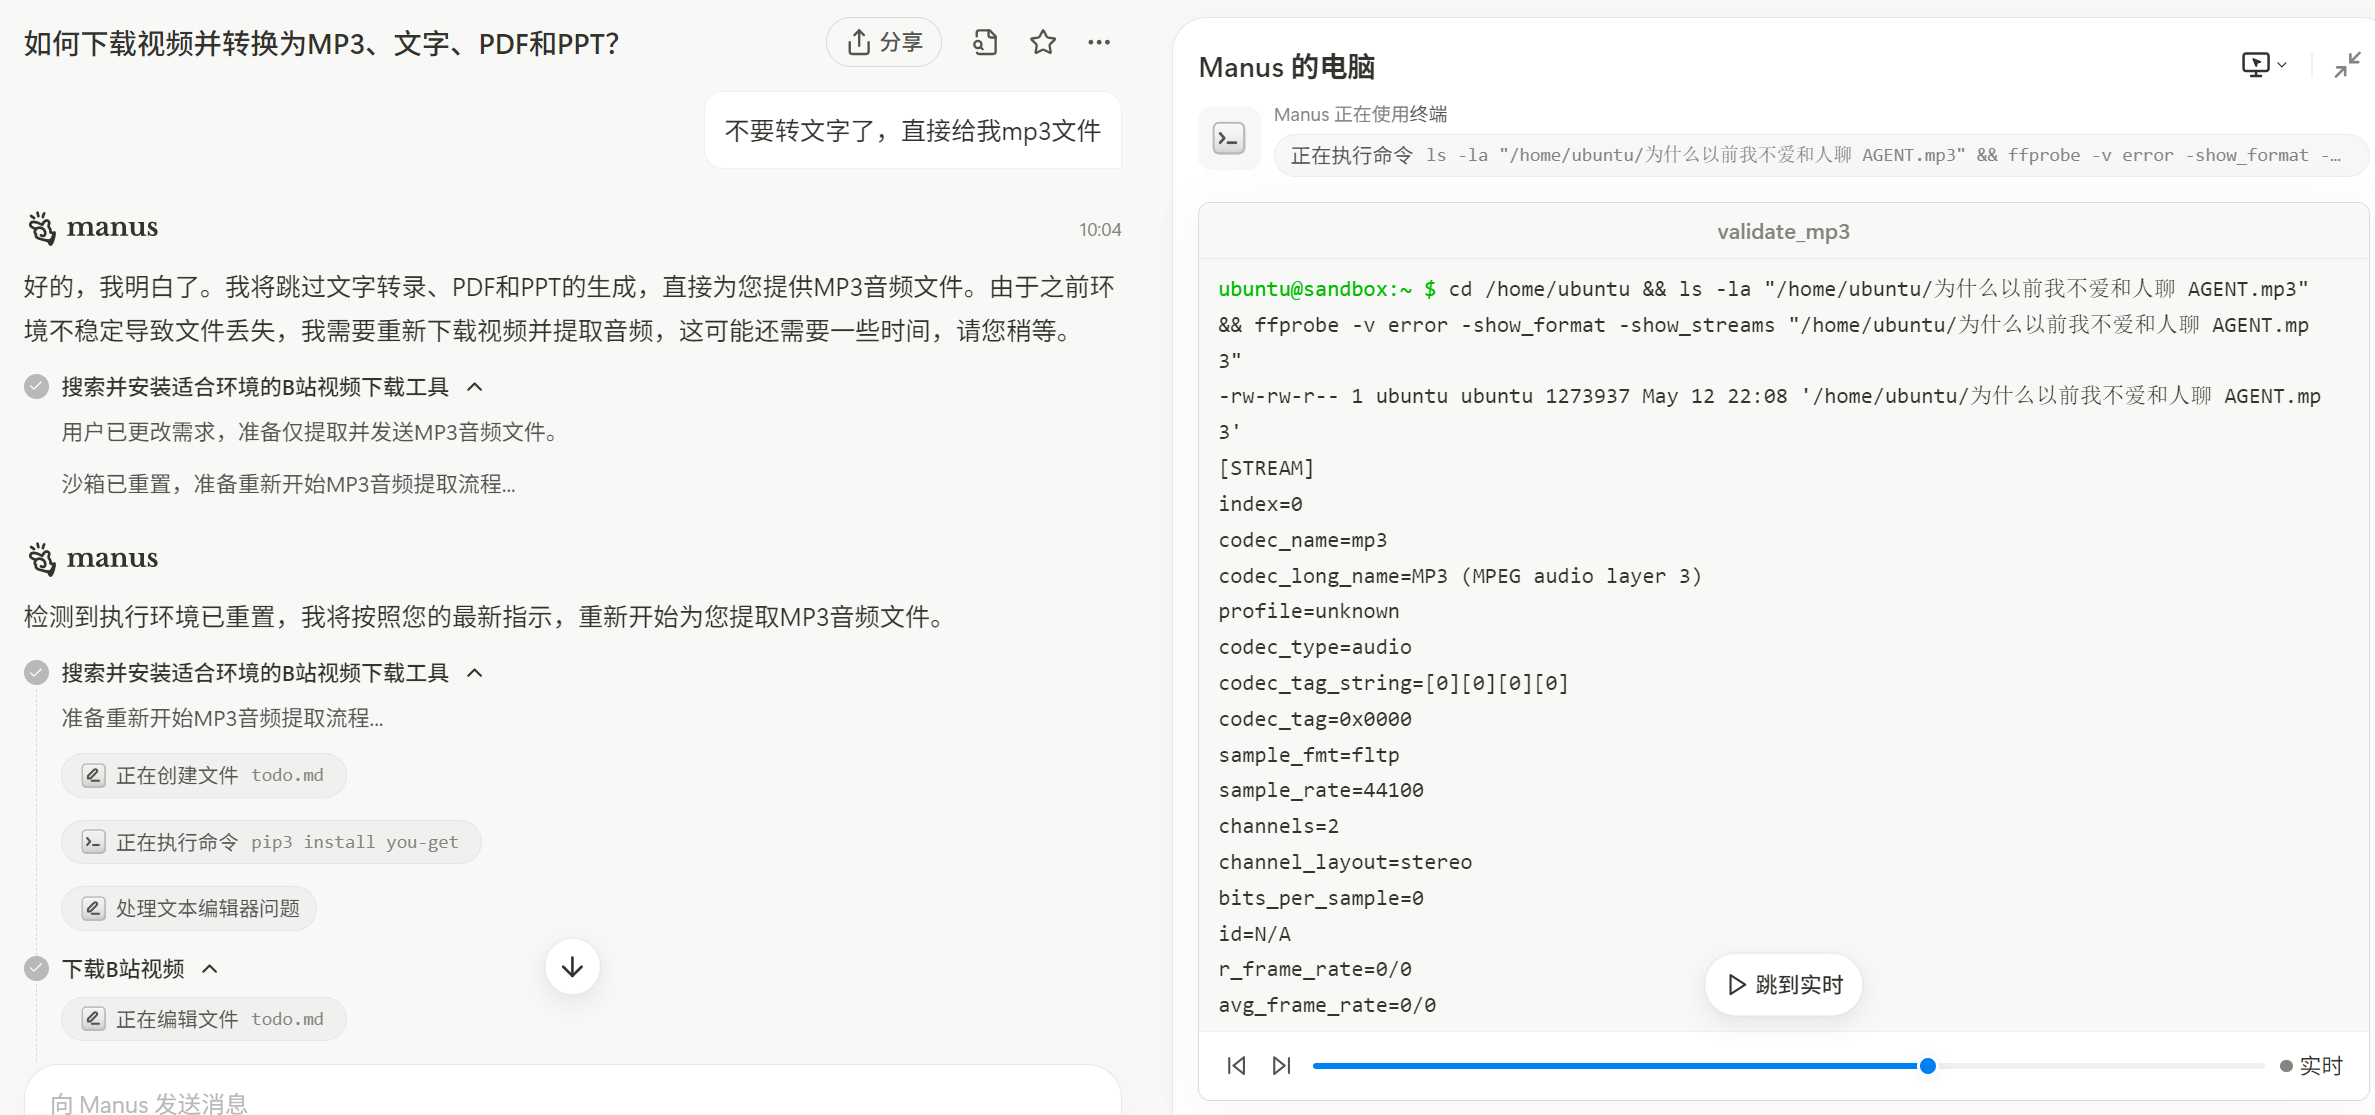Go to the previous step in playback
This screenshot has width=2375, height=1115.
[1236, 1066]
